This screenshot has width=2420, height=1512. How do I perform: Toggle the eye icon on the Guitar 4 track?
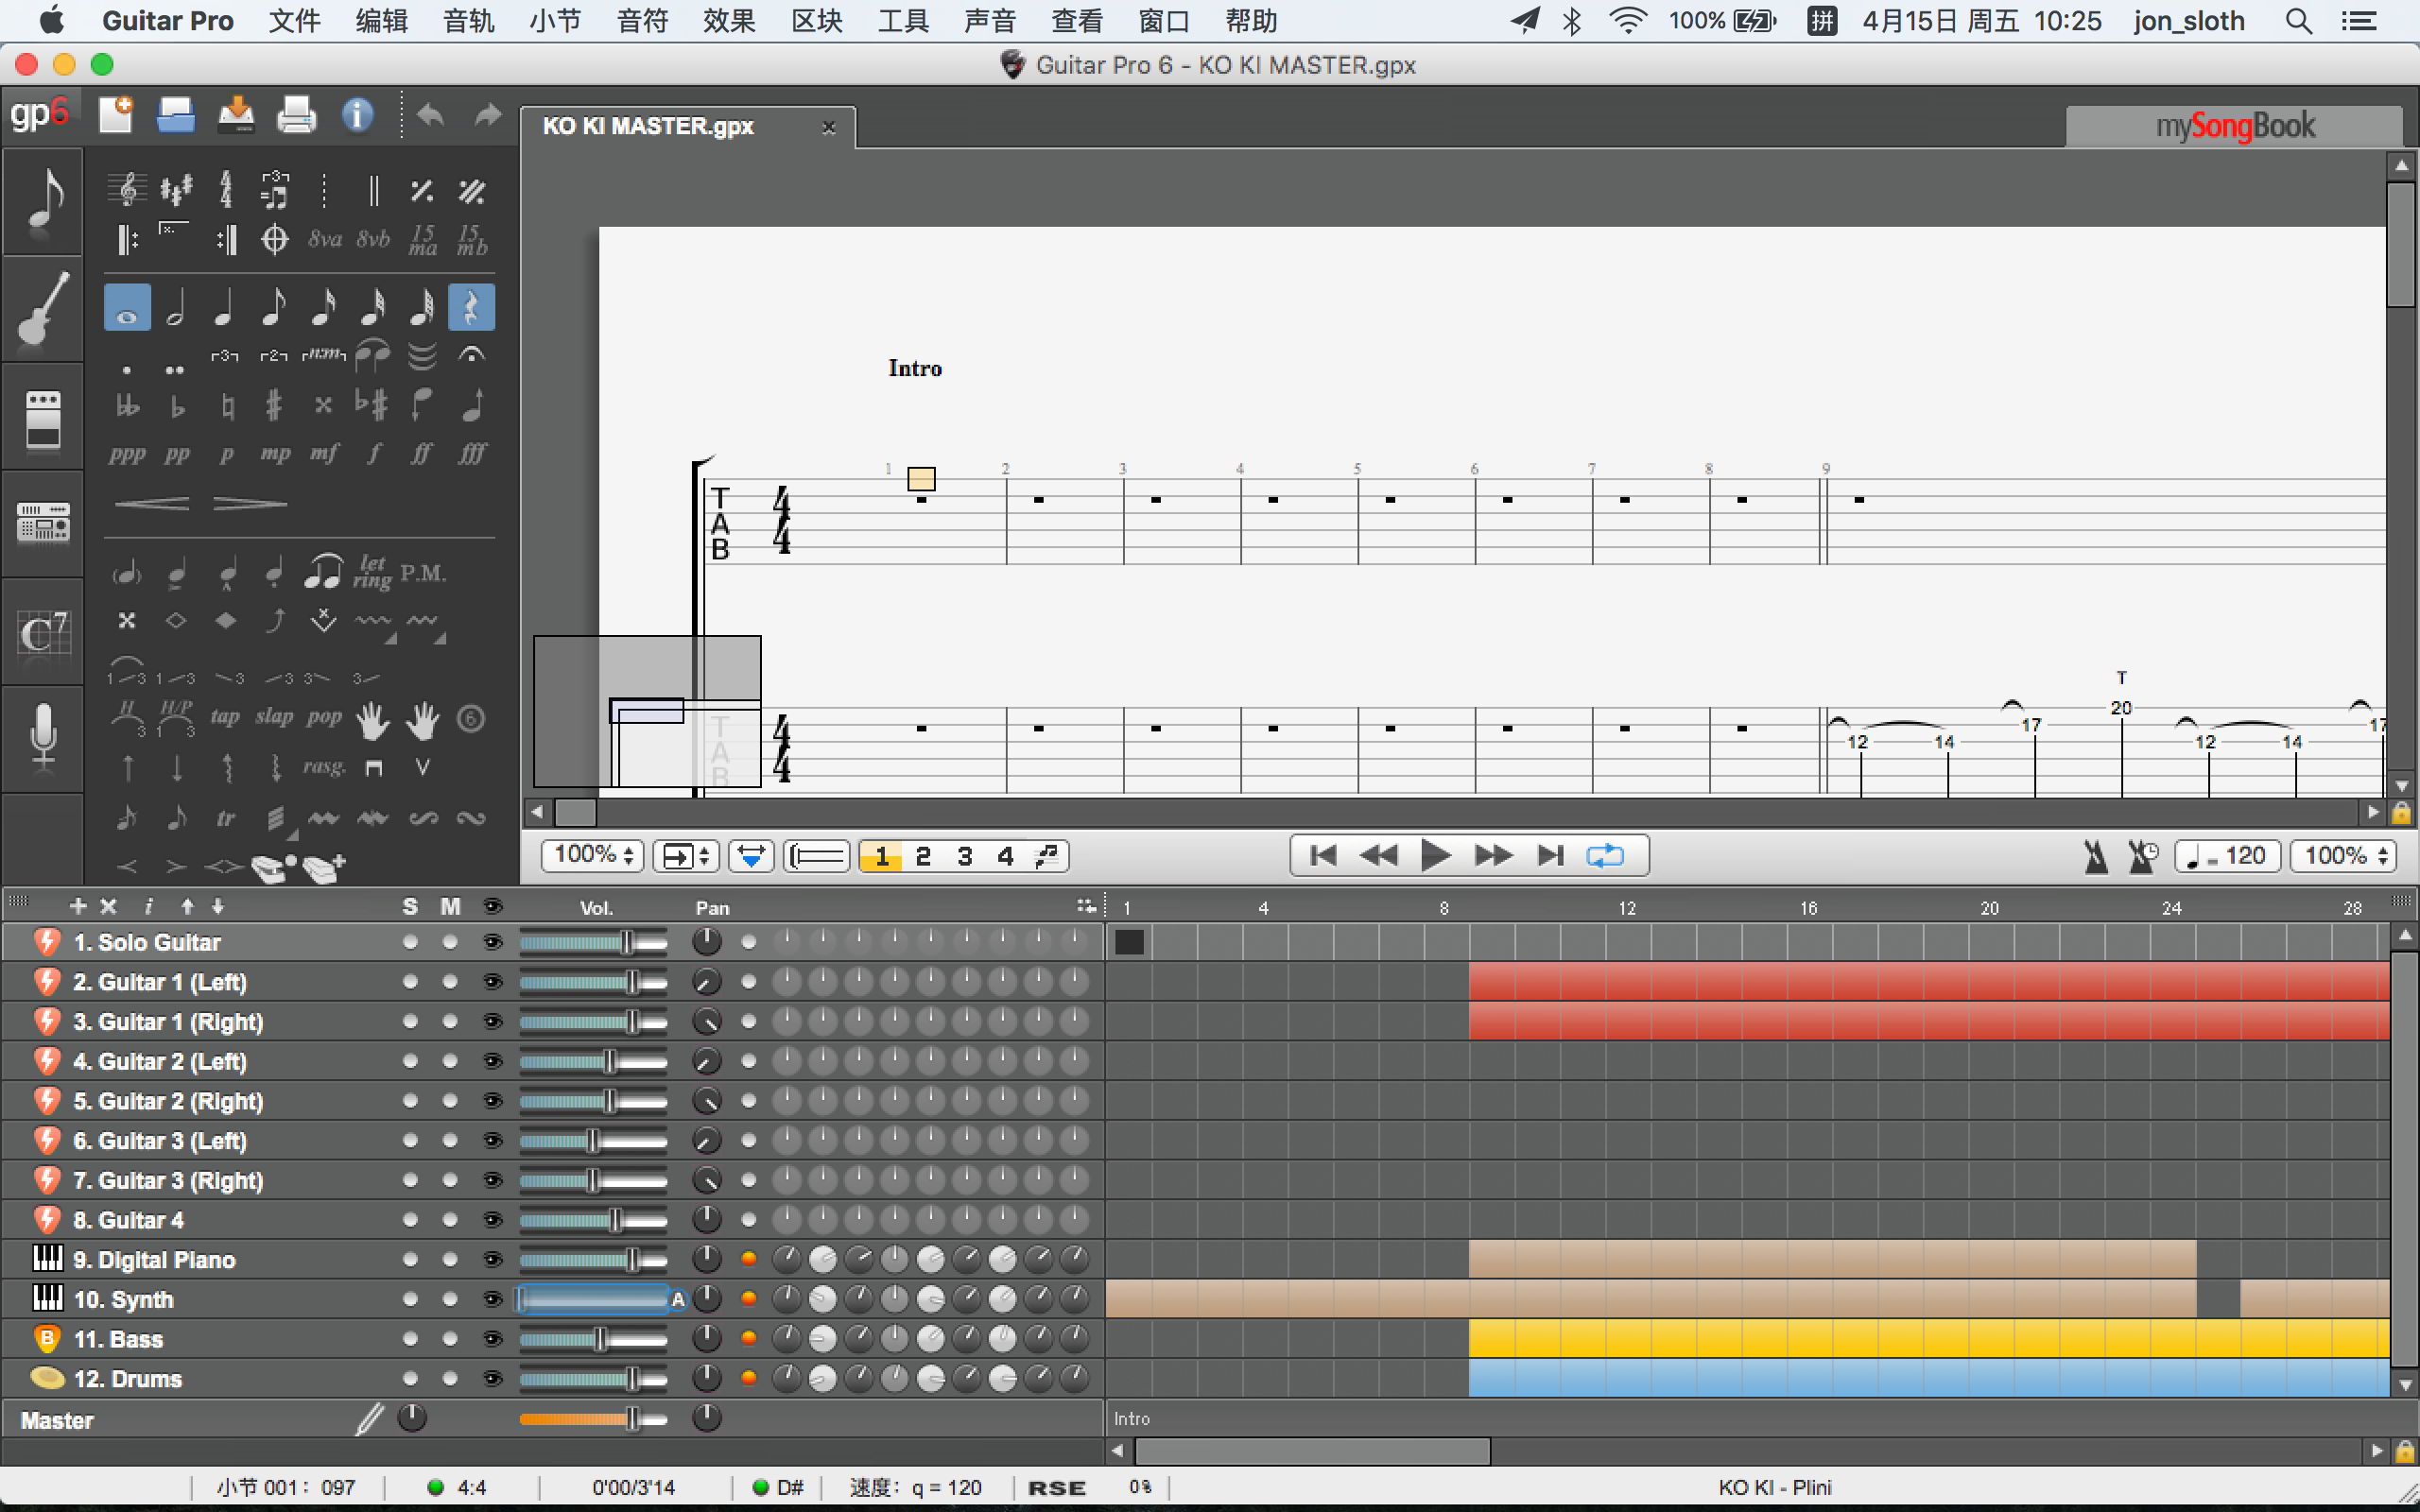click(x=492, y=1220)
